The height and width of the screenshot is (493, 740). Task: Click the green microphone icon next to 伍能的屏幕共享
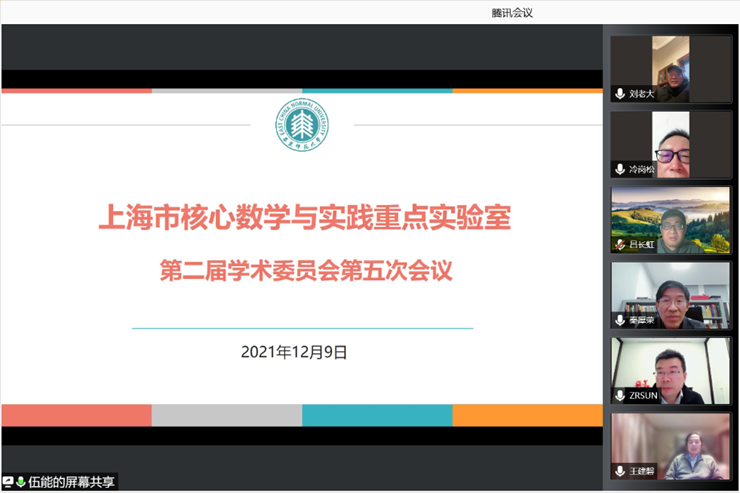(x=20, y=482)
